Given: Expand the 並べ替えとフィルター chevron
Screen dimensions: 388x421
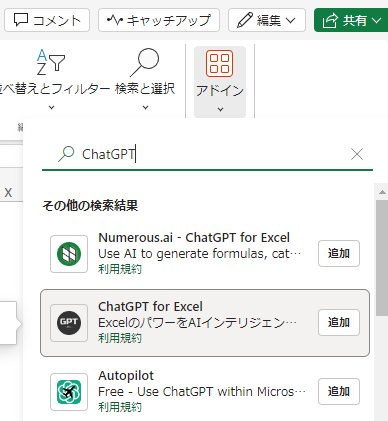Looking at the screenshot, I should coord(51,107).
